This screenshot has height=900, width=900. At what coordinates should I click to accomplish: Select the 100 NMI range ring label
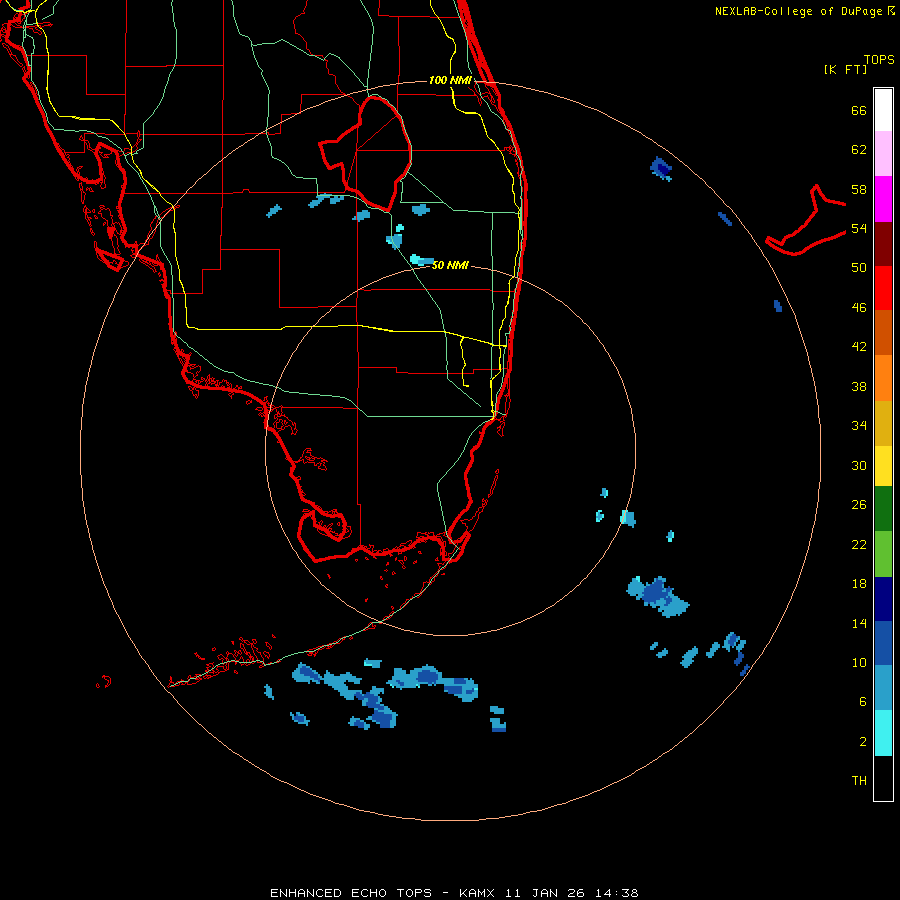coord(450,80)
